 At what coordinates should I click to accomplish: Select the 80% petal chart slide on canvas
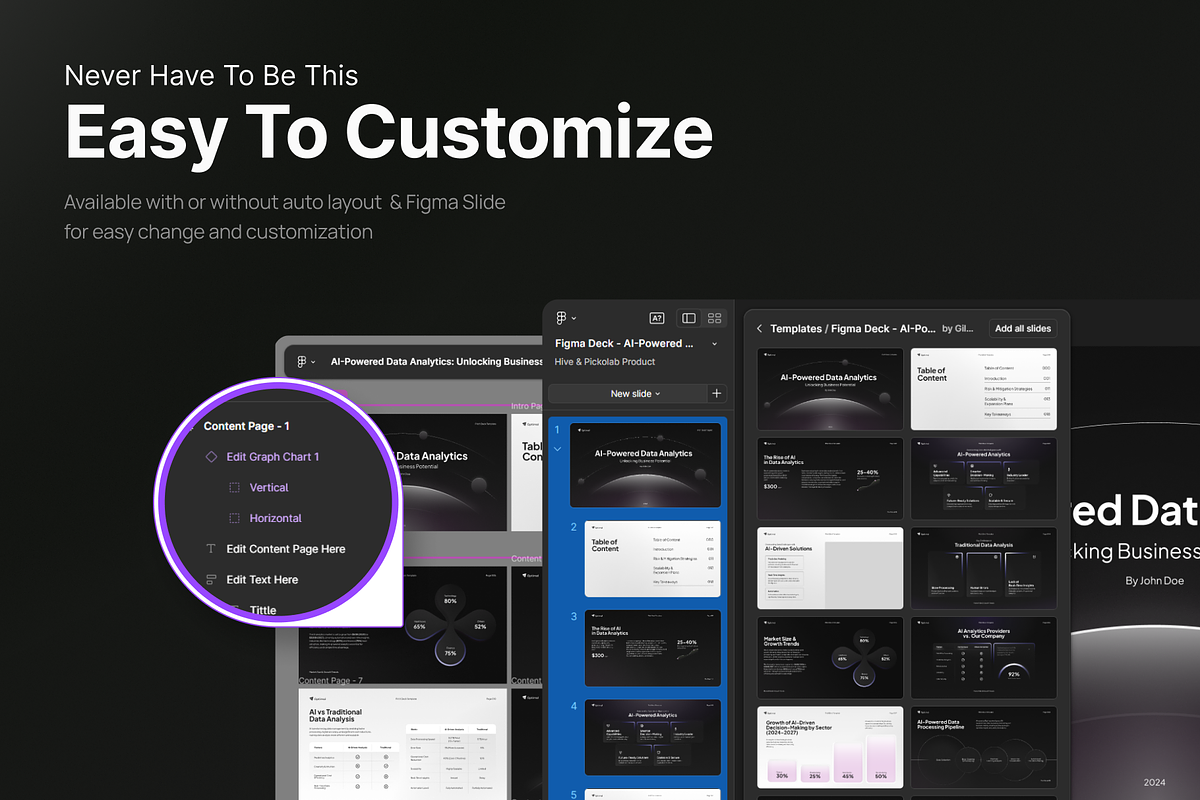tap(440, 625)
